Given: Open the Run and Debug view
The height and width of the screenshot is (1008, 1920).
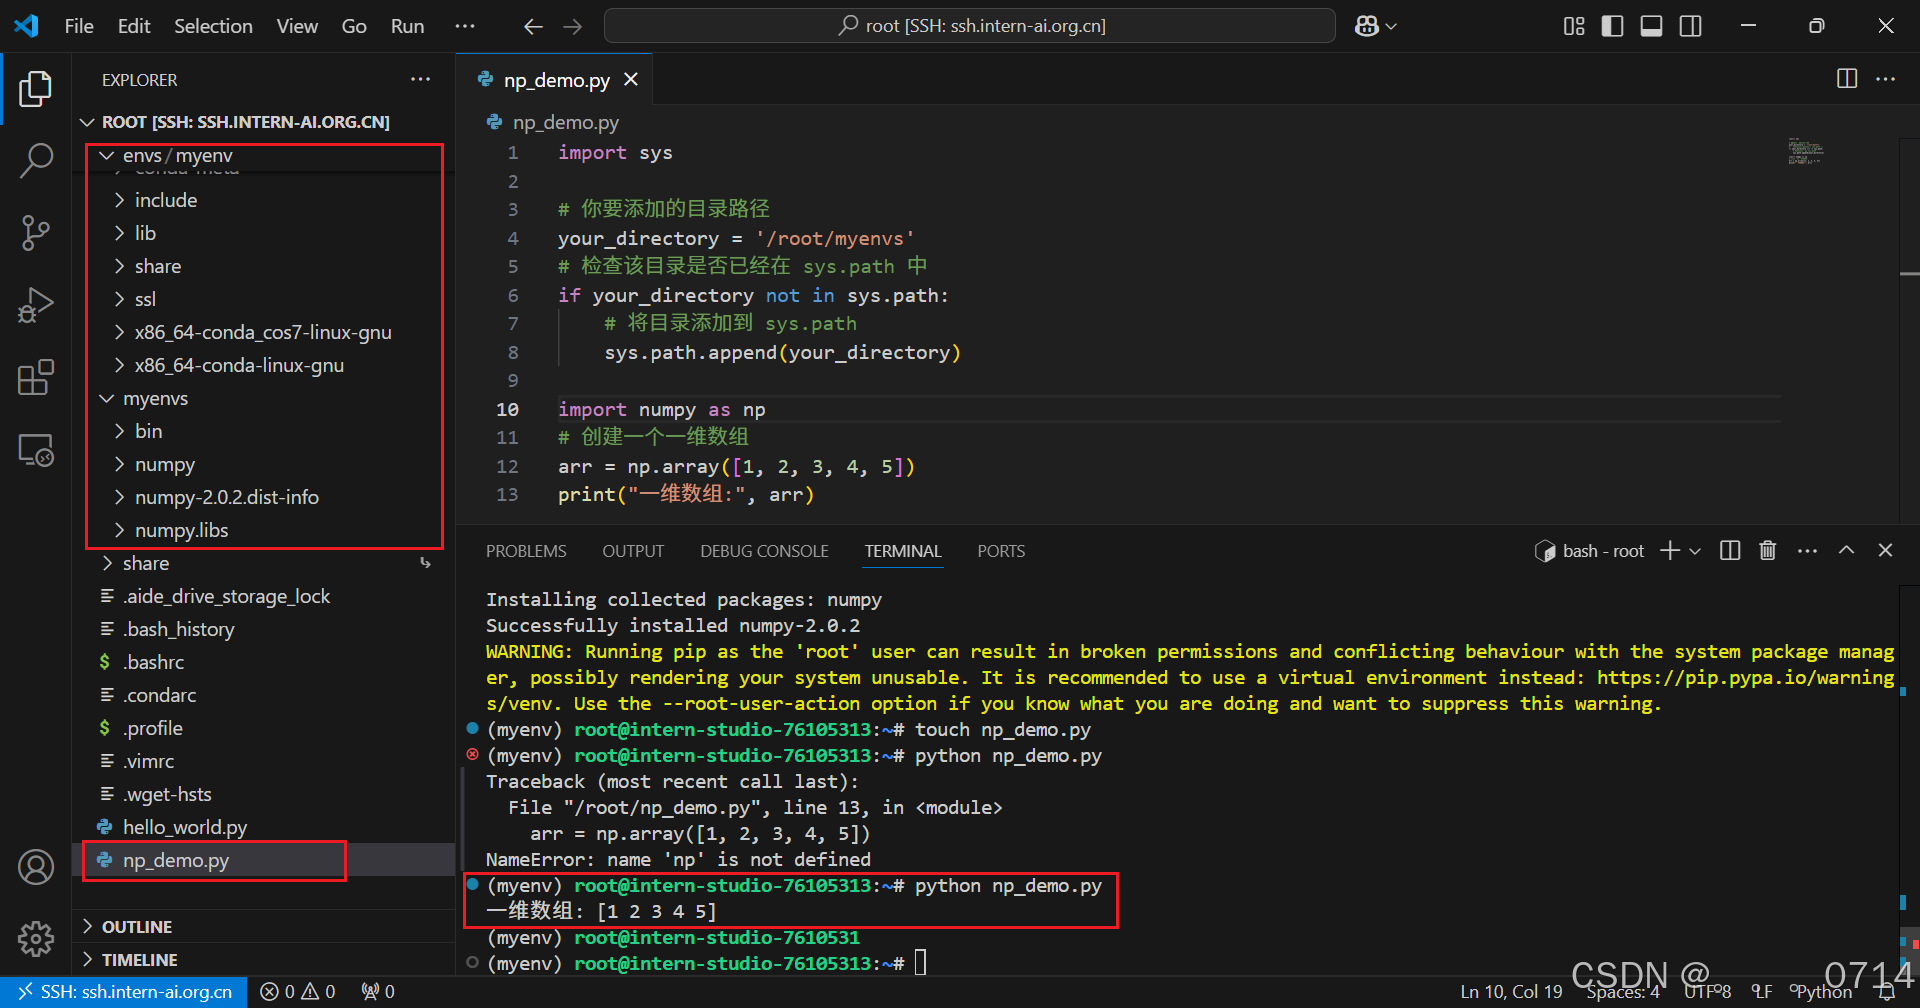Looking at the screenshot, I should coord(36,305).
